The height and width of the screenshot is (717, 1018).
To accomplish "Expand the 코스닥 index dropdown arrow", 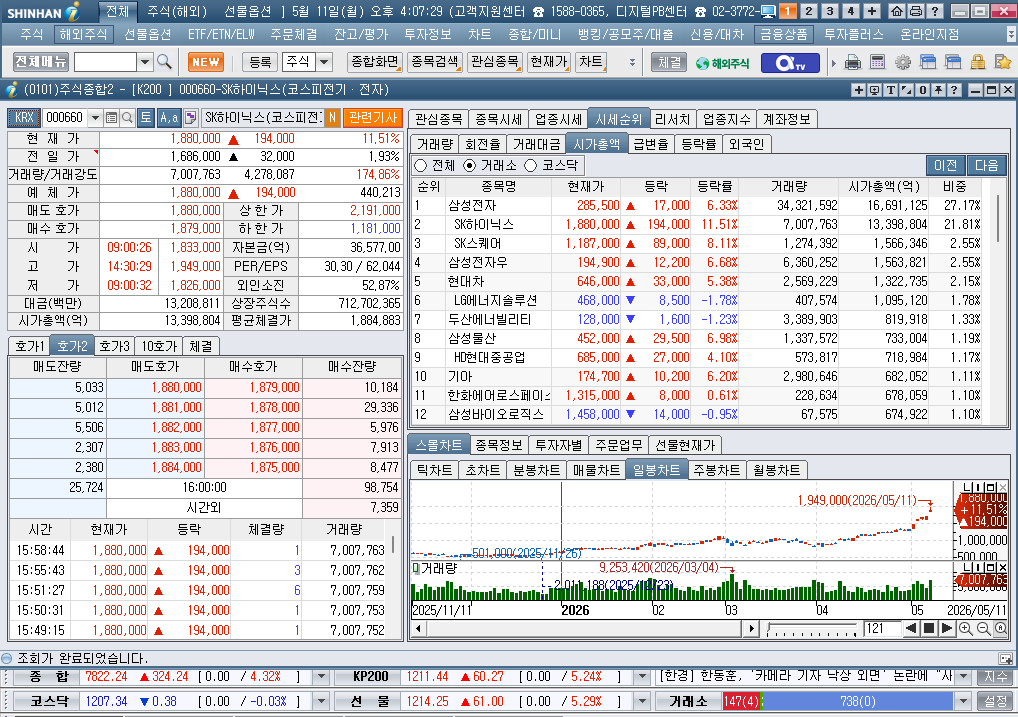I will click(x=321, y=701).
